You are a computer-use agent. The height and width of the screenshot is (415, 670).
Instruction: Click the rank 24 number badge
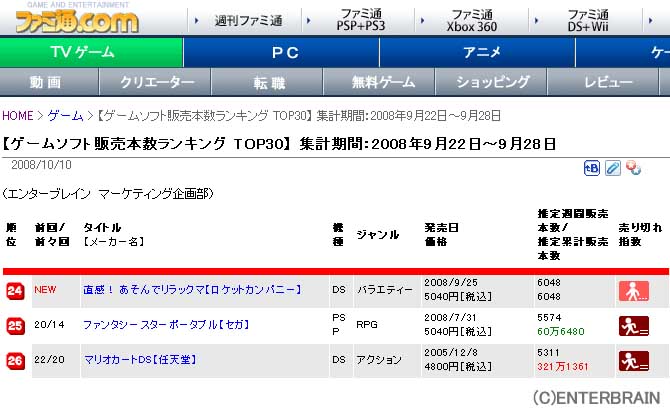(x=15, y=291)
